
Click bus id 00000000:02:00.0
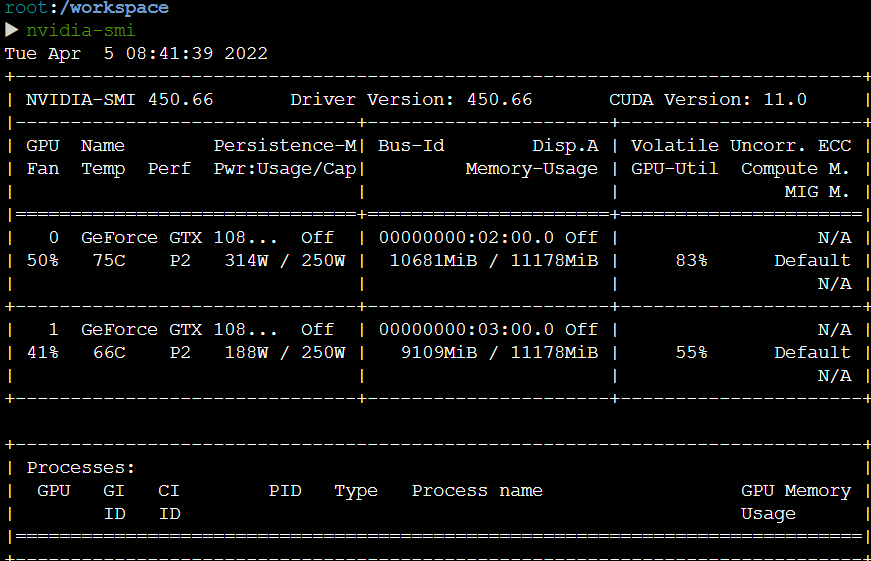(x=466, y=238)
